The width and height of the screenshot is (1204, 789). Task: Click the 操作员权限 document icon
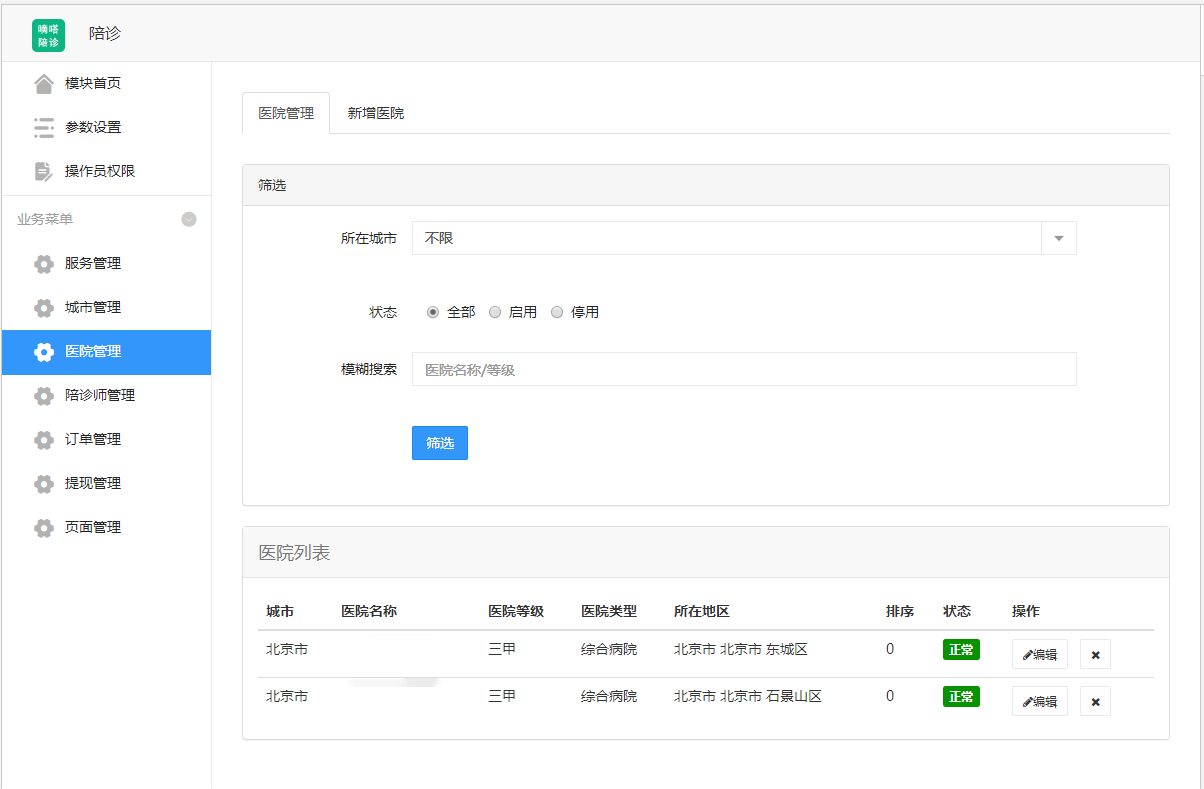(x=44, y=172)
